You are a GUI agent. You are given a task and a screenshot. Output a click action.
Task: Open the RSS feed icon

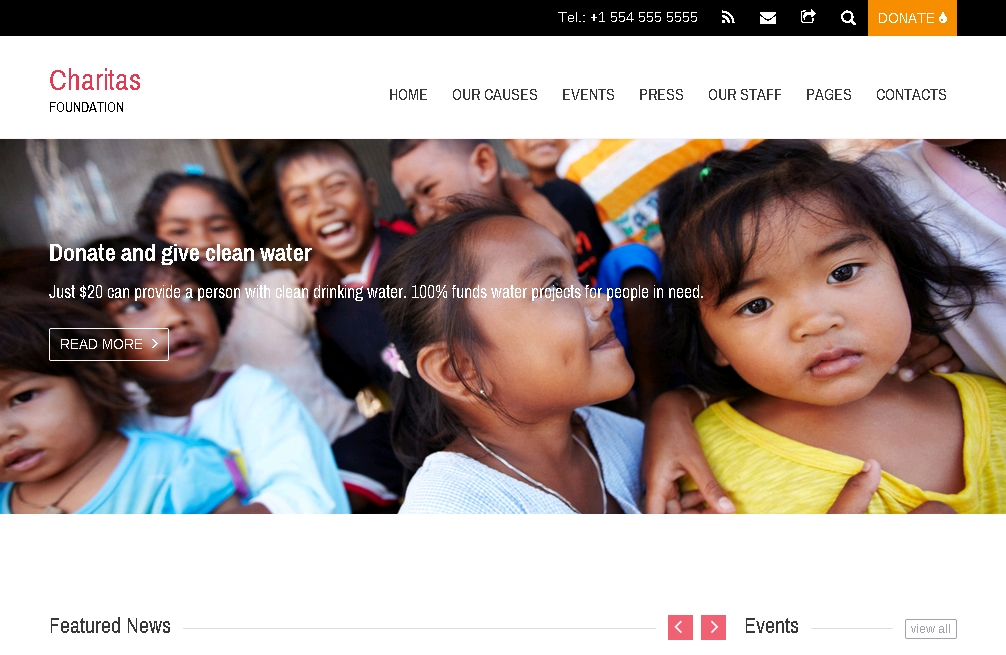pyautogui.click(x=728, y=17)
